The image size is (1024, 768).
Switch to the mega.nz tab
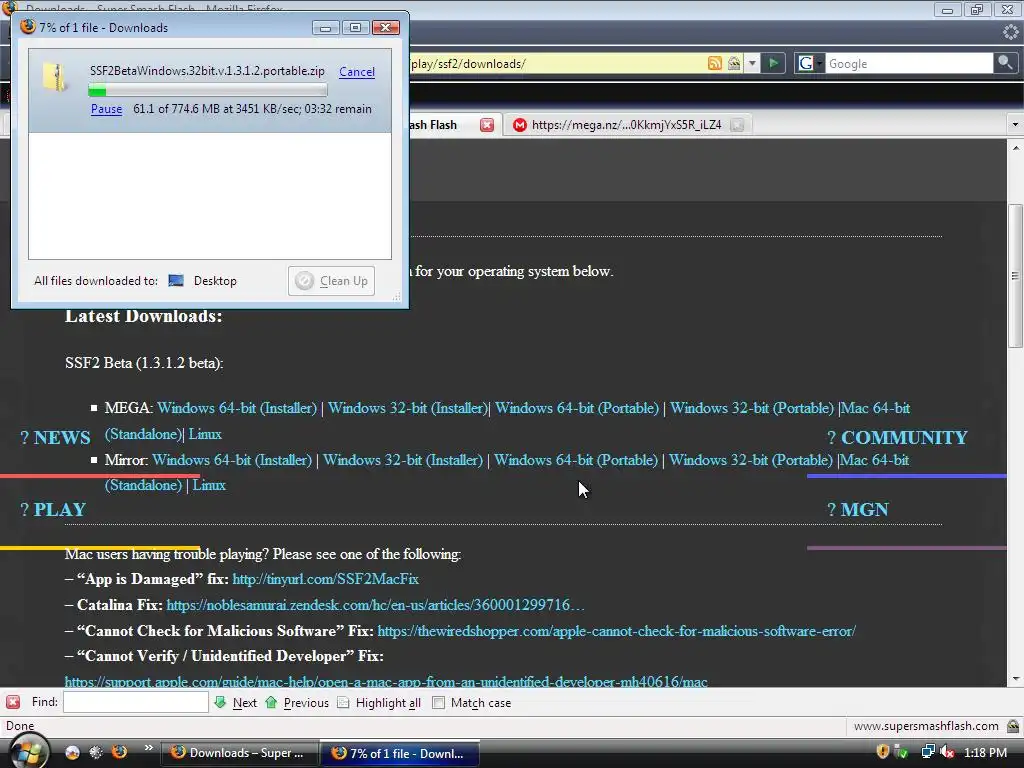coord(626,125)
